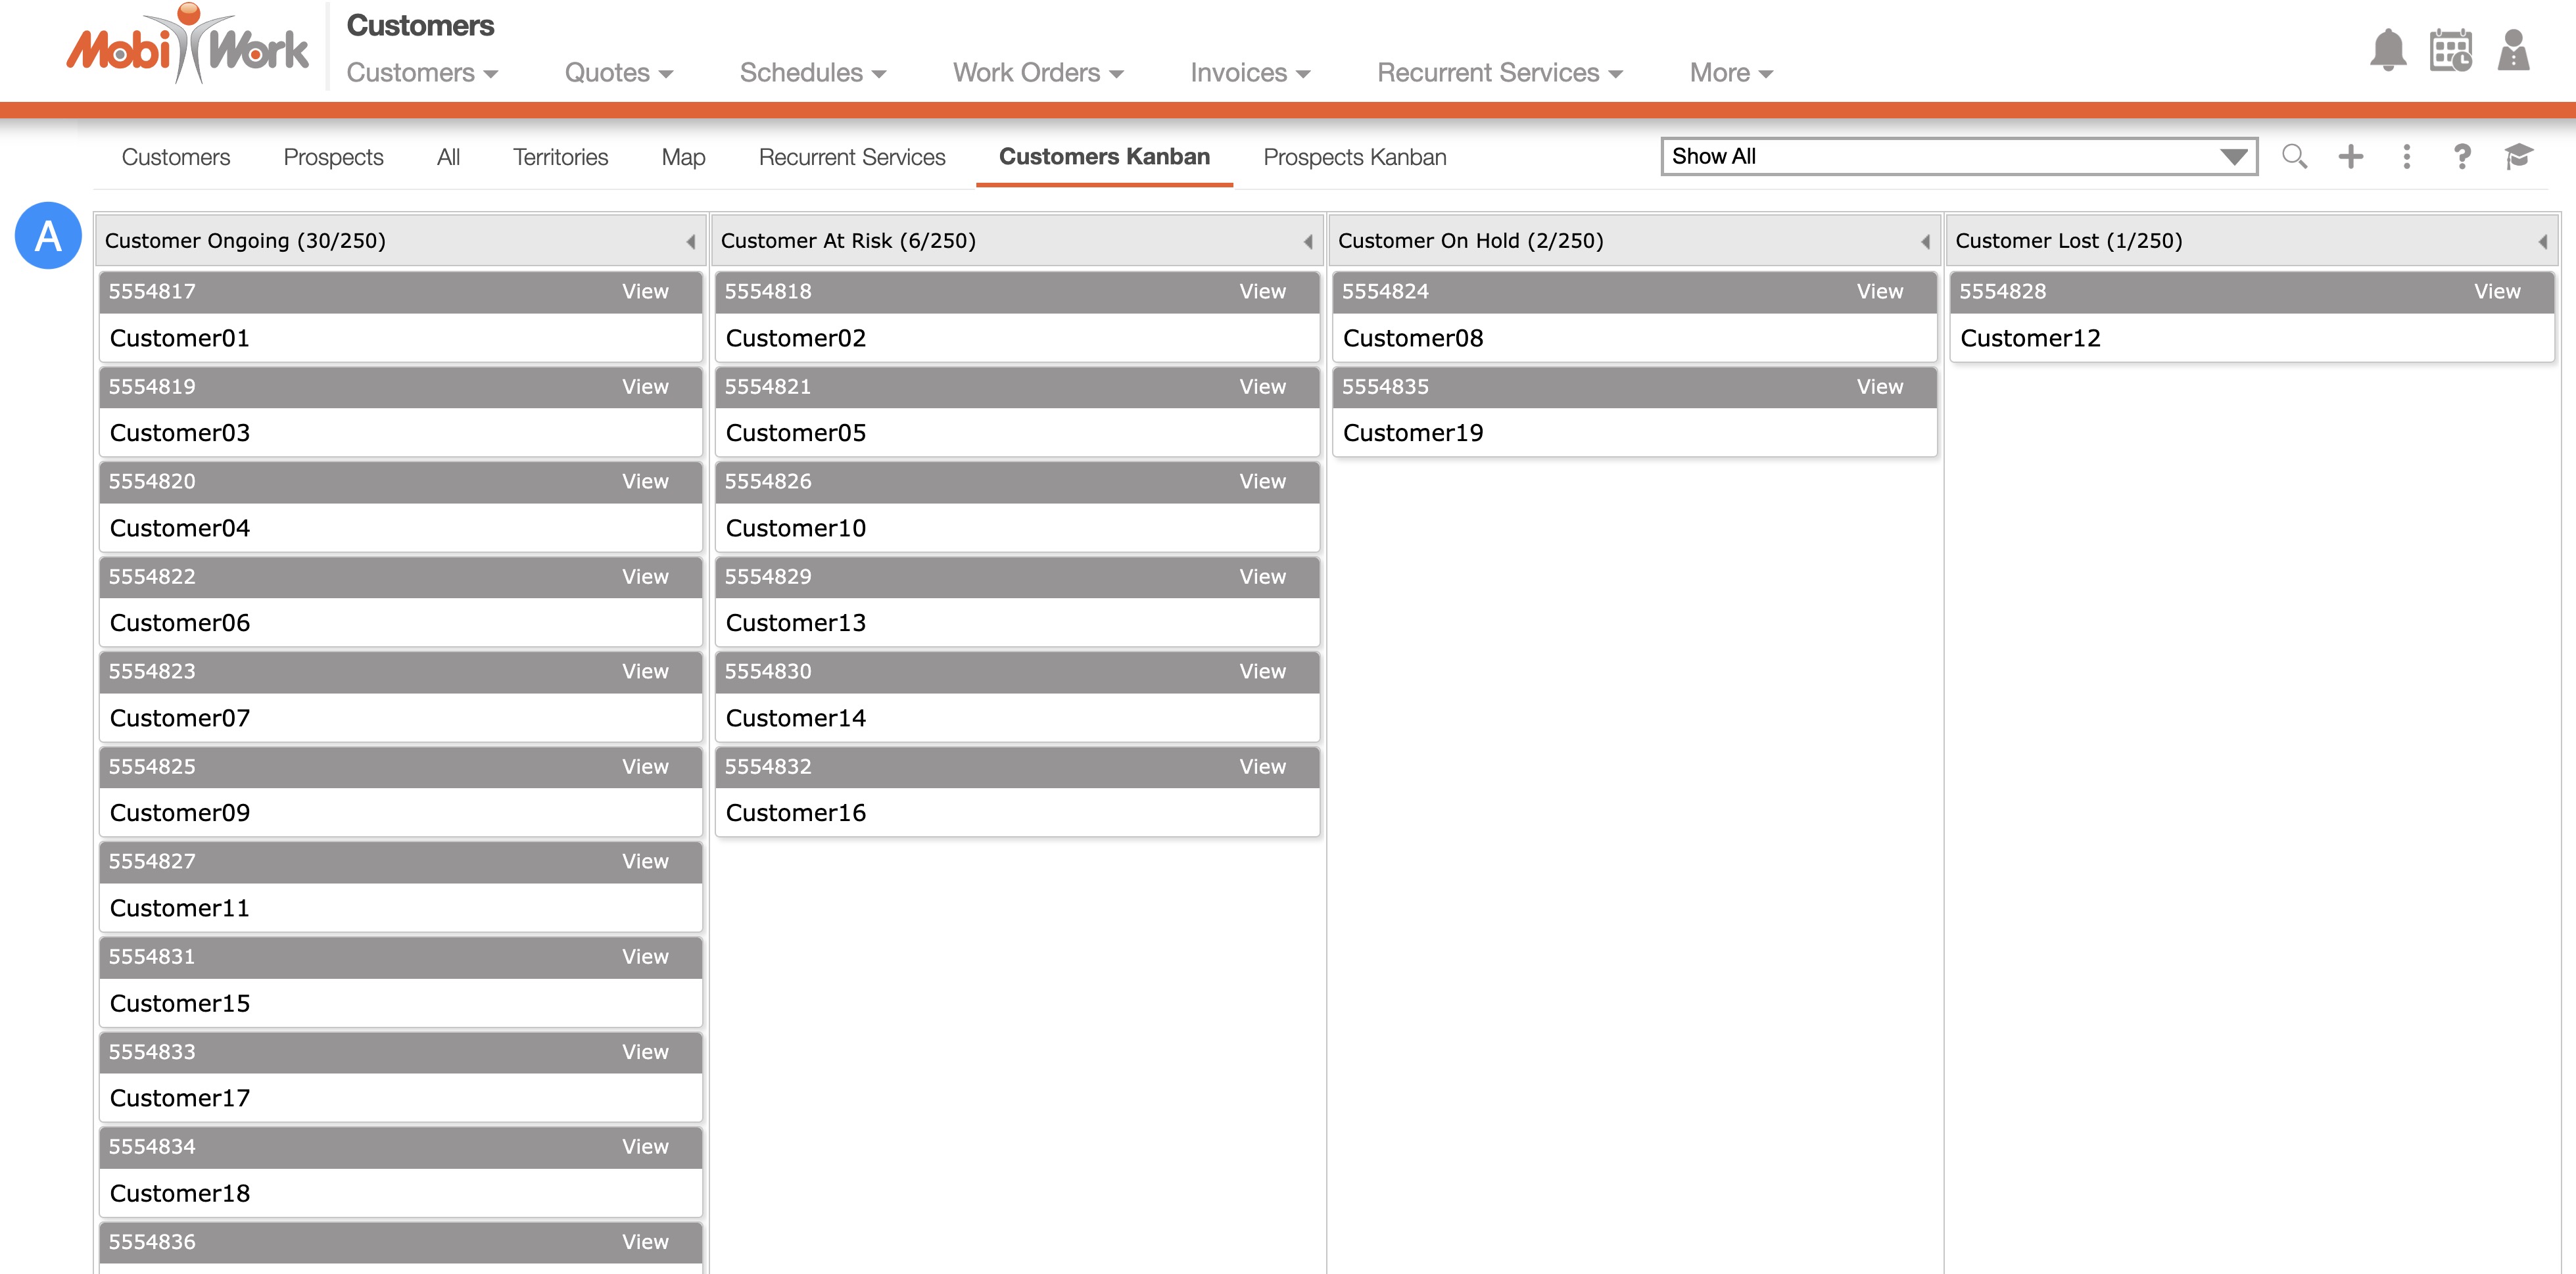Open the three-dot options menu
This screenshot has height=1274, width=2576.
[x=2407, y=156]
